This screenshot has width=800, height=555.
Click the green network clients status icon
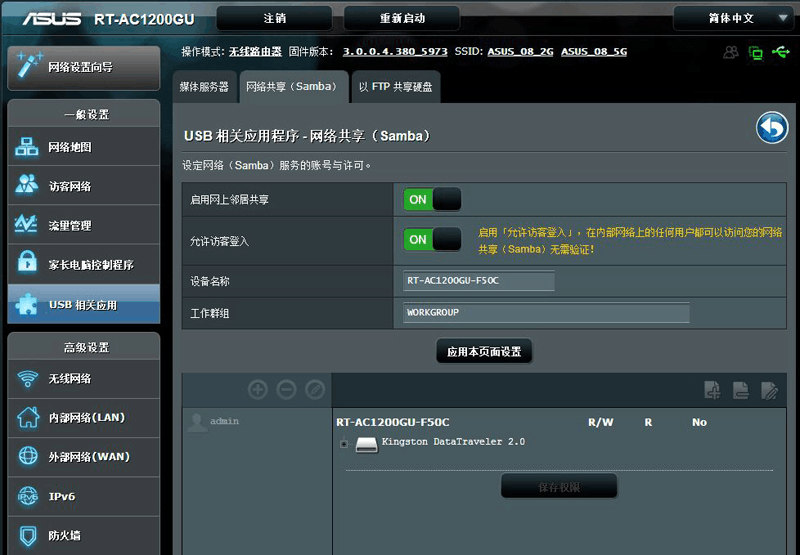(756, 52)
